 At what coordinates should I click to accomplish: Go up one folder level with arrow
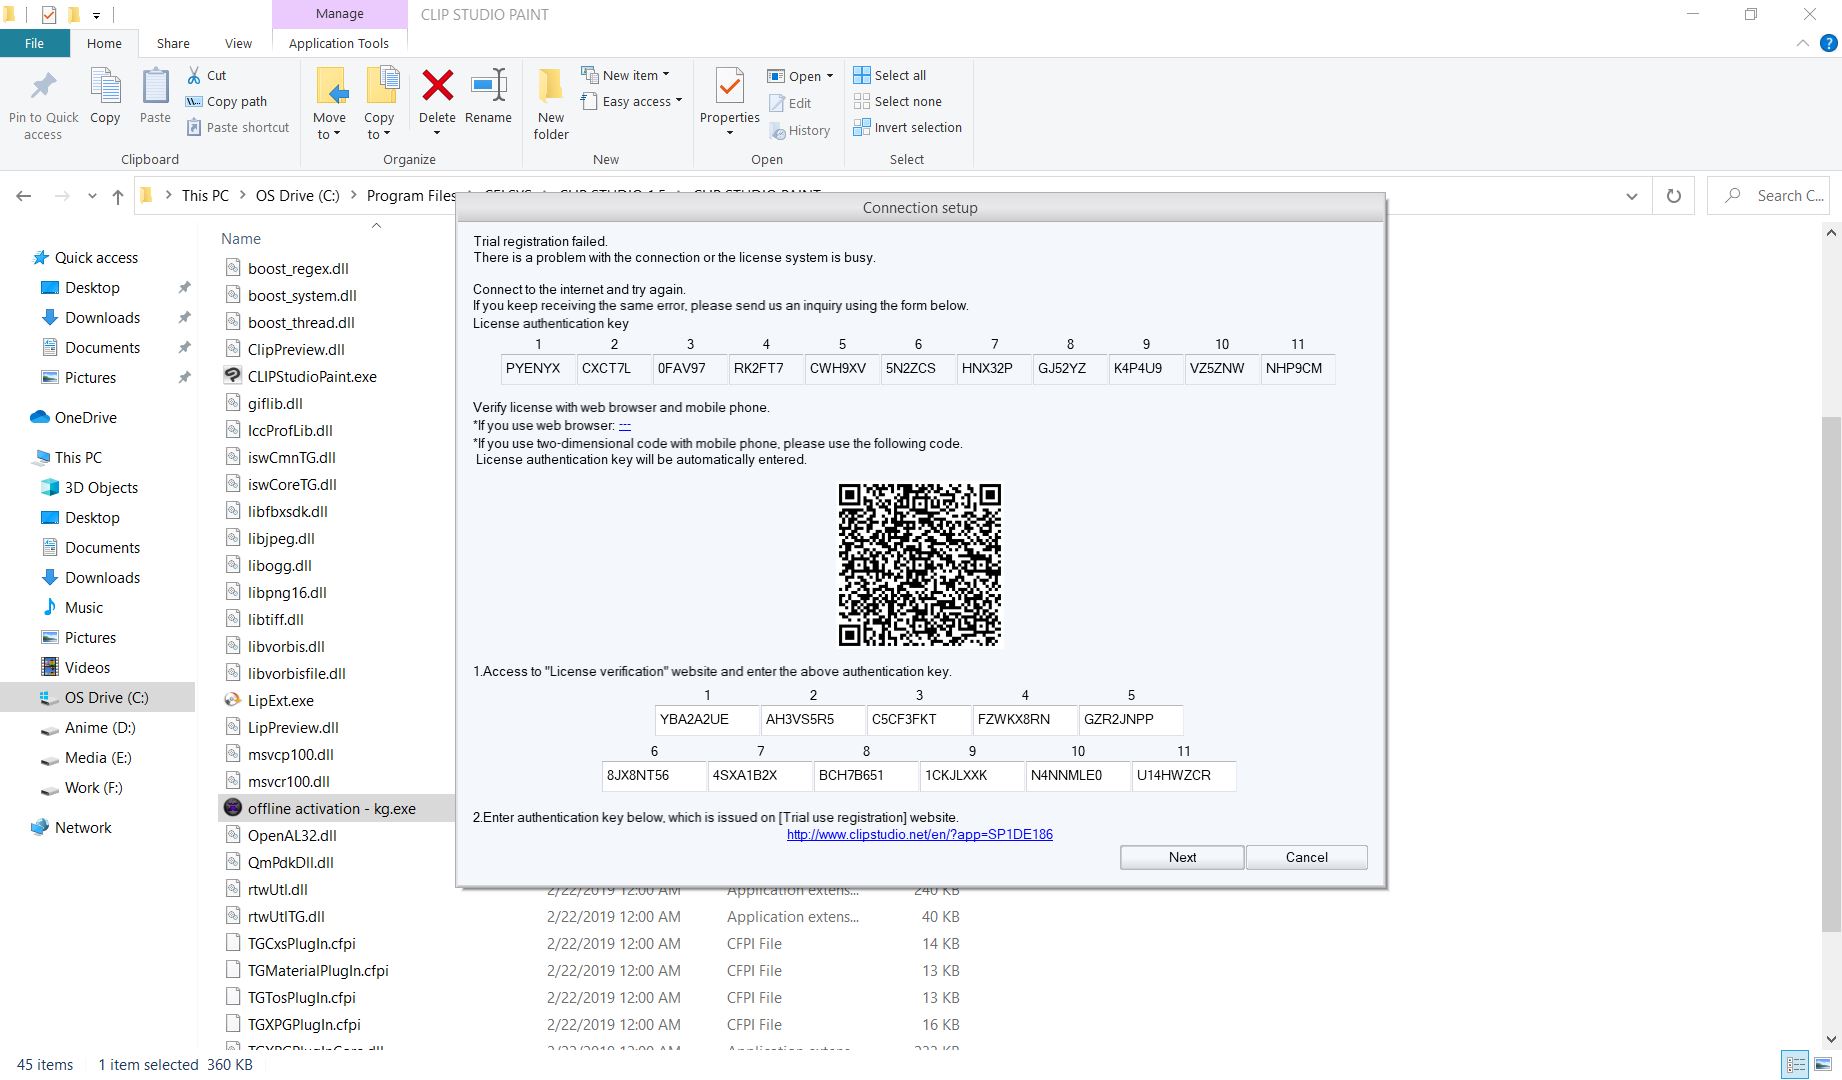(x=118, y=196)
